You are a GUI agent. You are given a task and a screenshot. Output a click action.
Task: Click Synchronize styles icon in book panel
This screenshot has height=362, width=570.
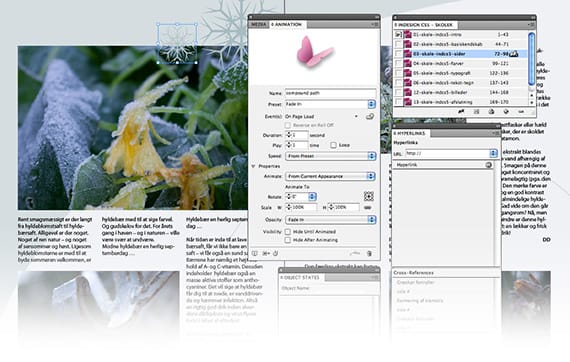(461, 112)
